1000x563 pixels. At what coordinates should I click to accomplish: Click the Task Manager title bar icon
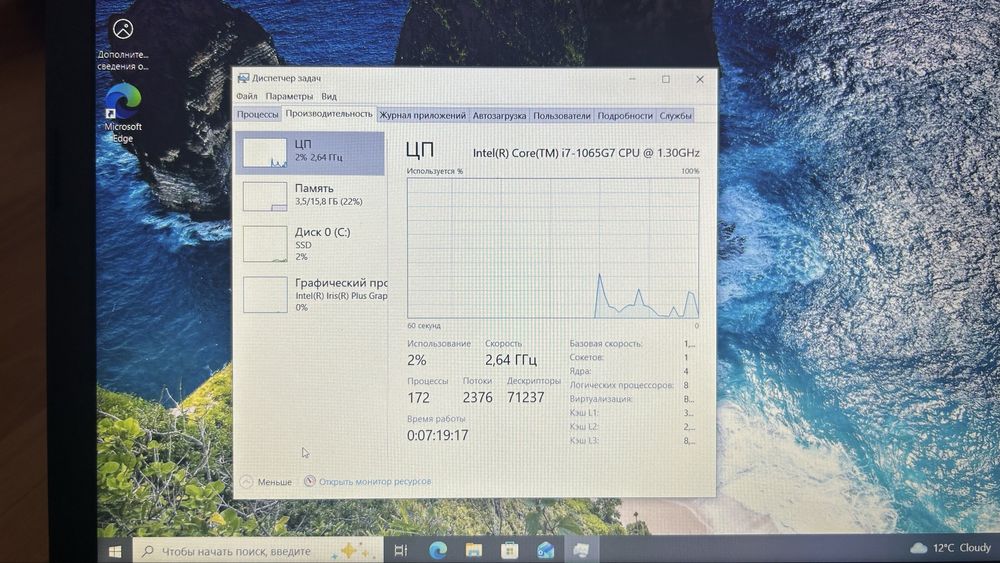click(x=243, y=78)
